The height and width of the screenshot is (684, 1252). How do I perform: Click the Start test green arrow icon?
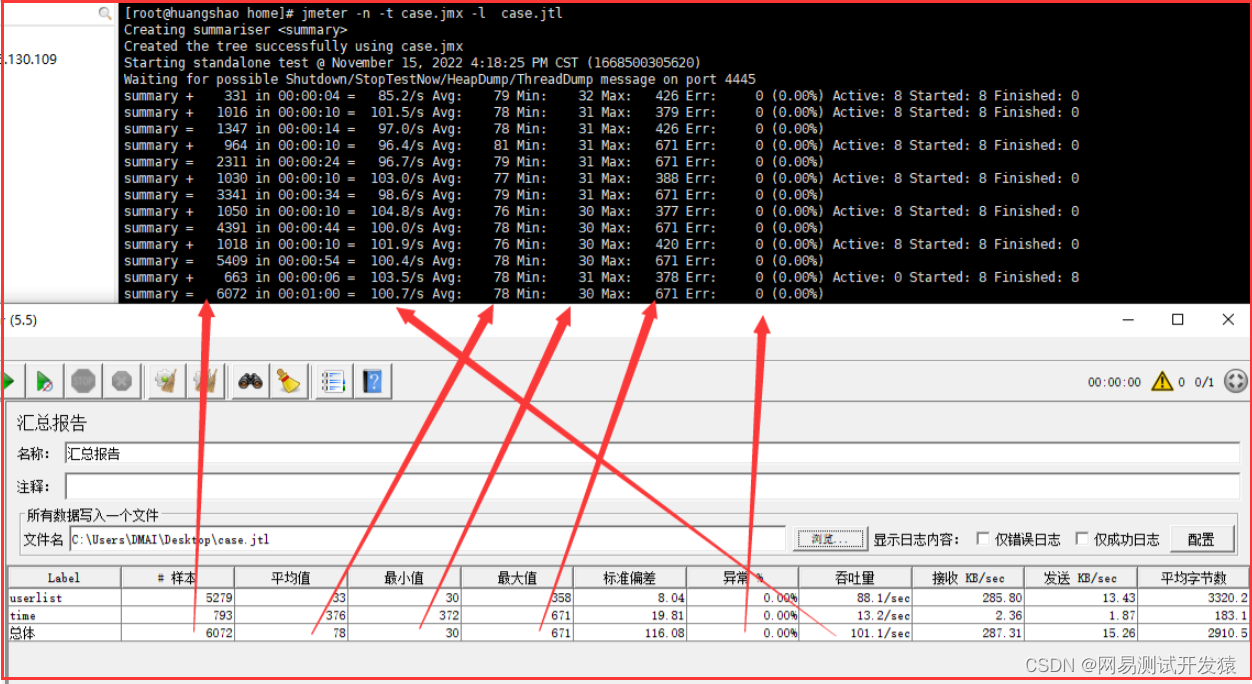coord(9,381)
